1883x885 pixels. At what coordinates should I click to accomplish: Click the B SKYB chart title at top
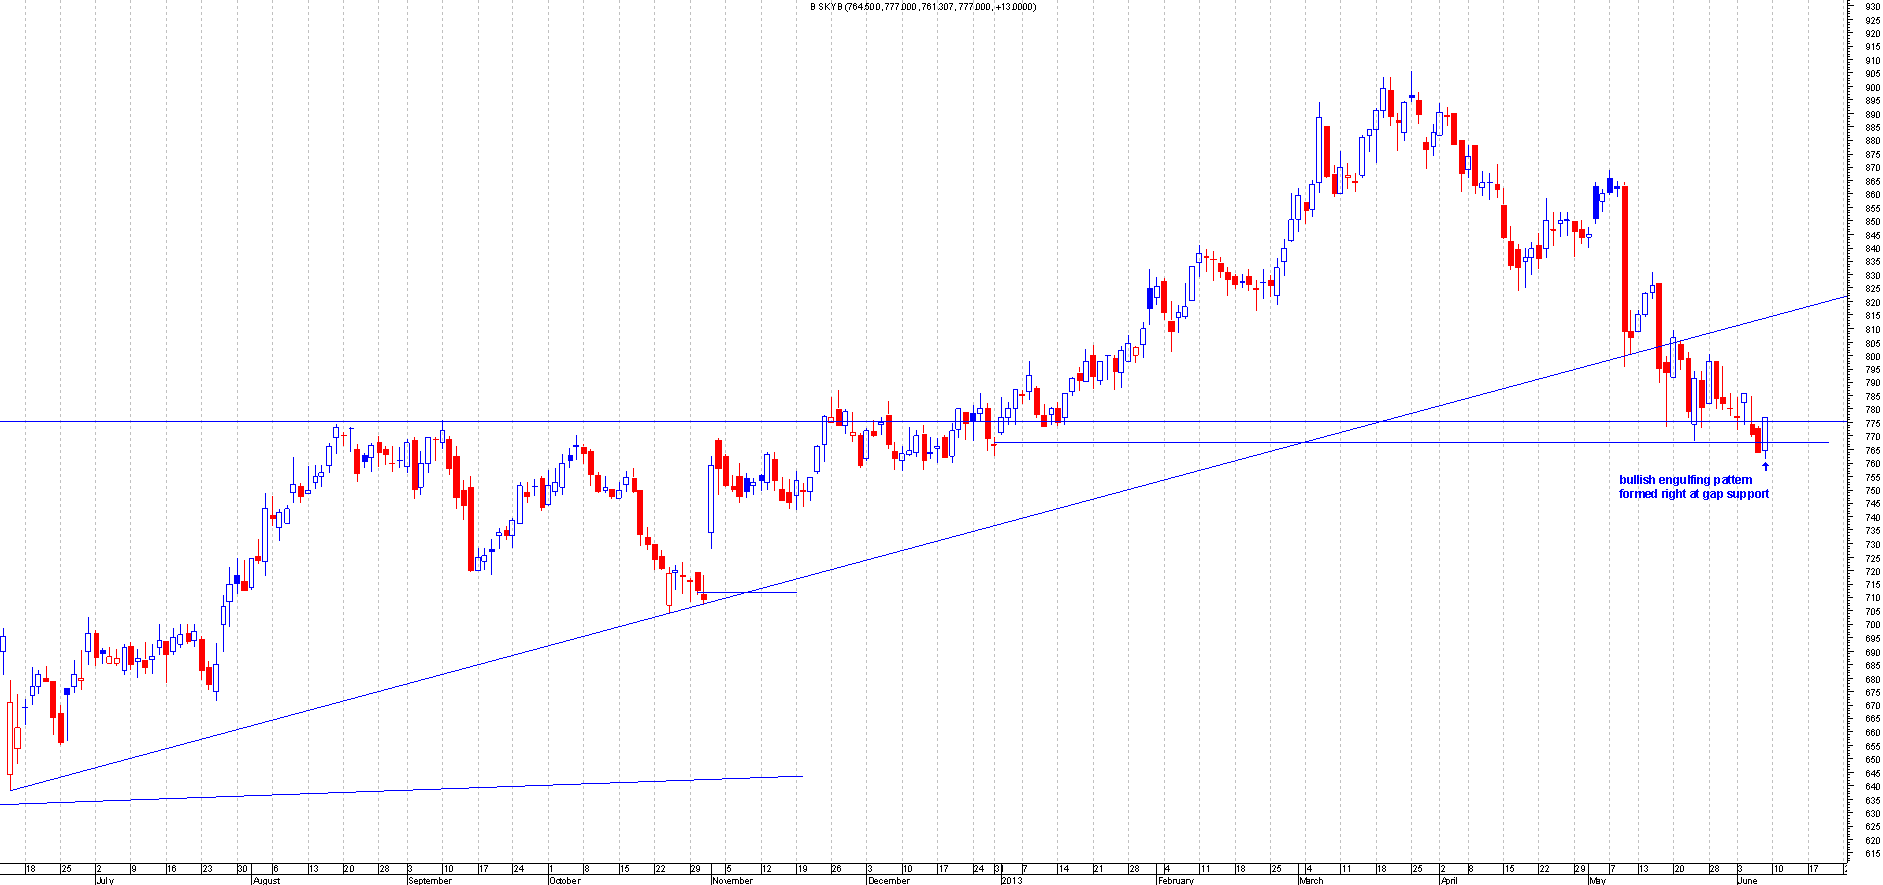pyautogui.click(x=922, y=7)
